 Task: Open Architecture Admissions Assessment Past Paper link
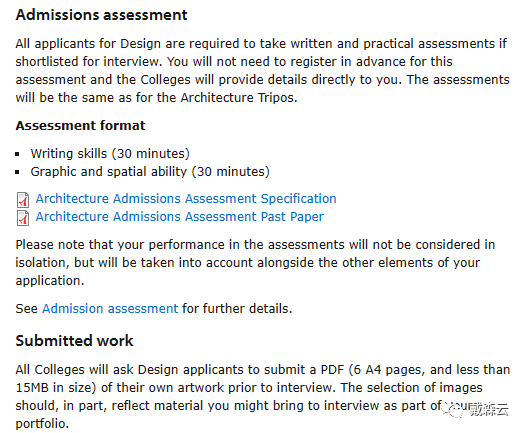(179, 217)
